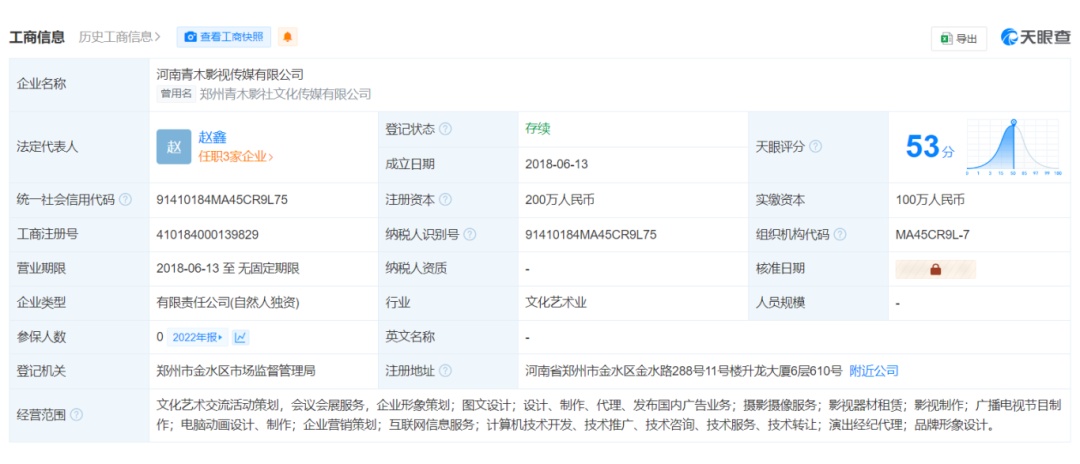Expand the 2022年报 year dropdown
The width and height of the screenshot is (1080, 464).
(197, 337)
